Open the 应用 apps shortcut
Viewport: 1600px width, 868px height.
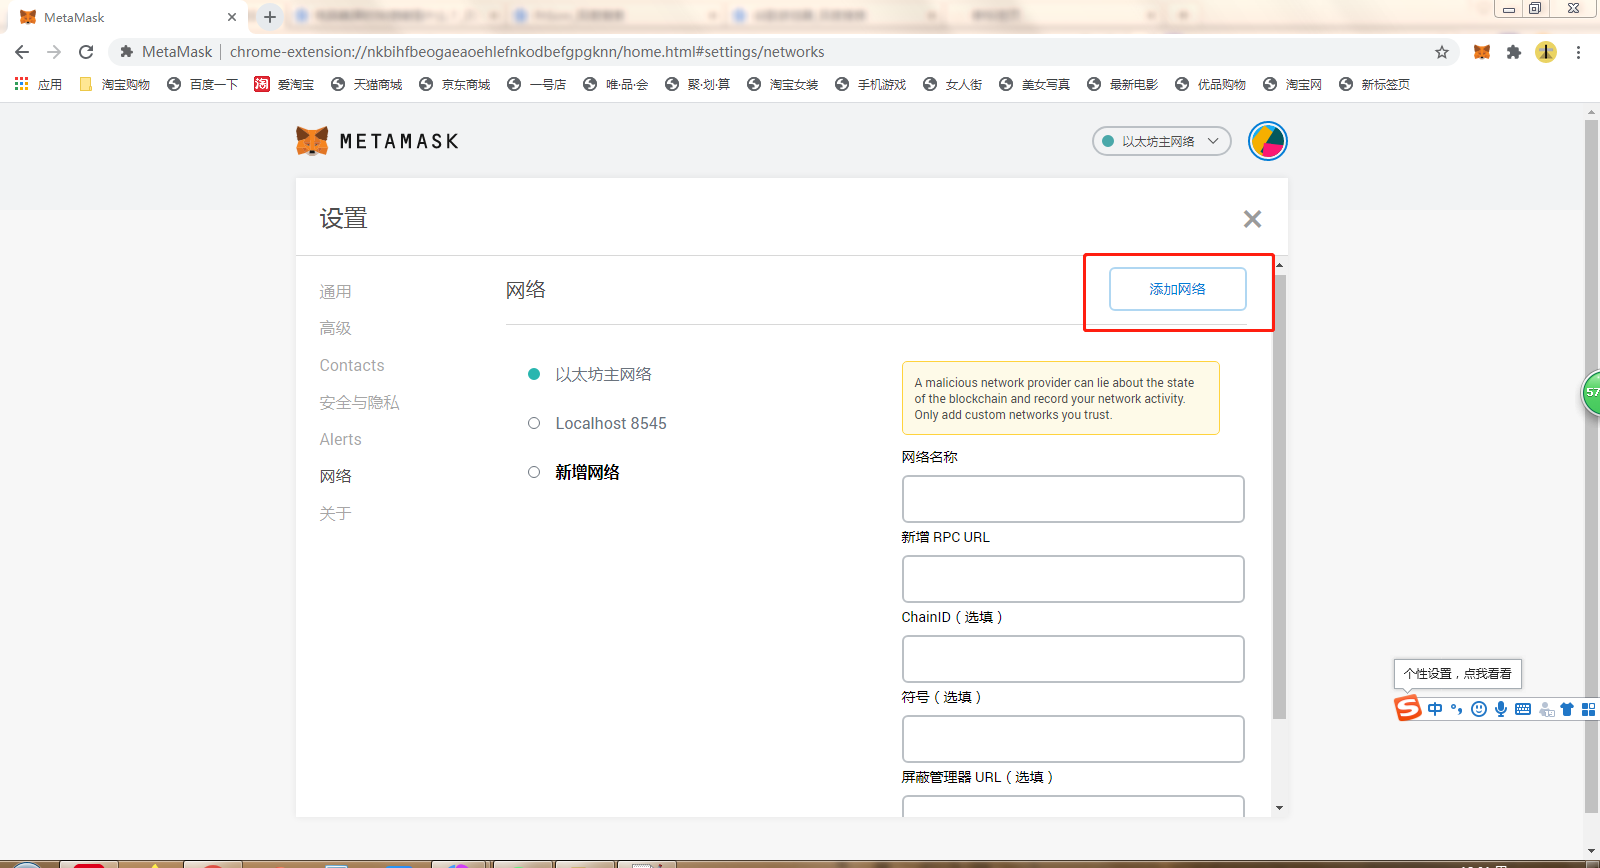click(38, 84)
